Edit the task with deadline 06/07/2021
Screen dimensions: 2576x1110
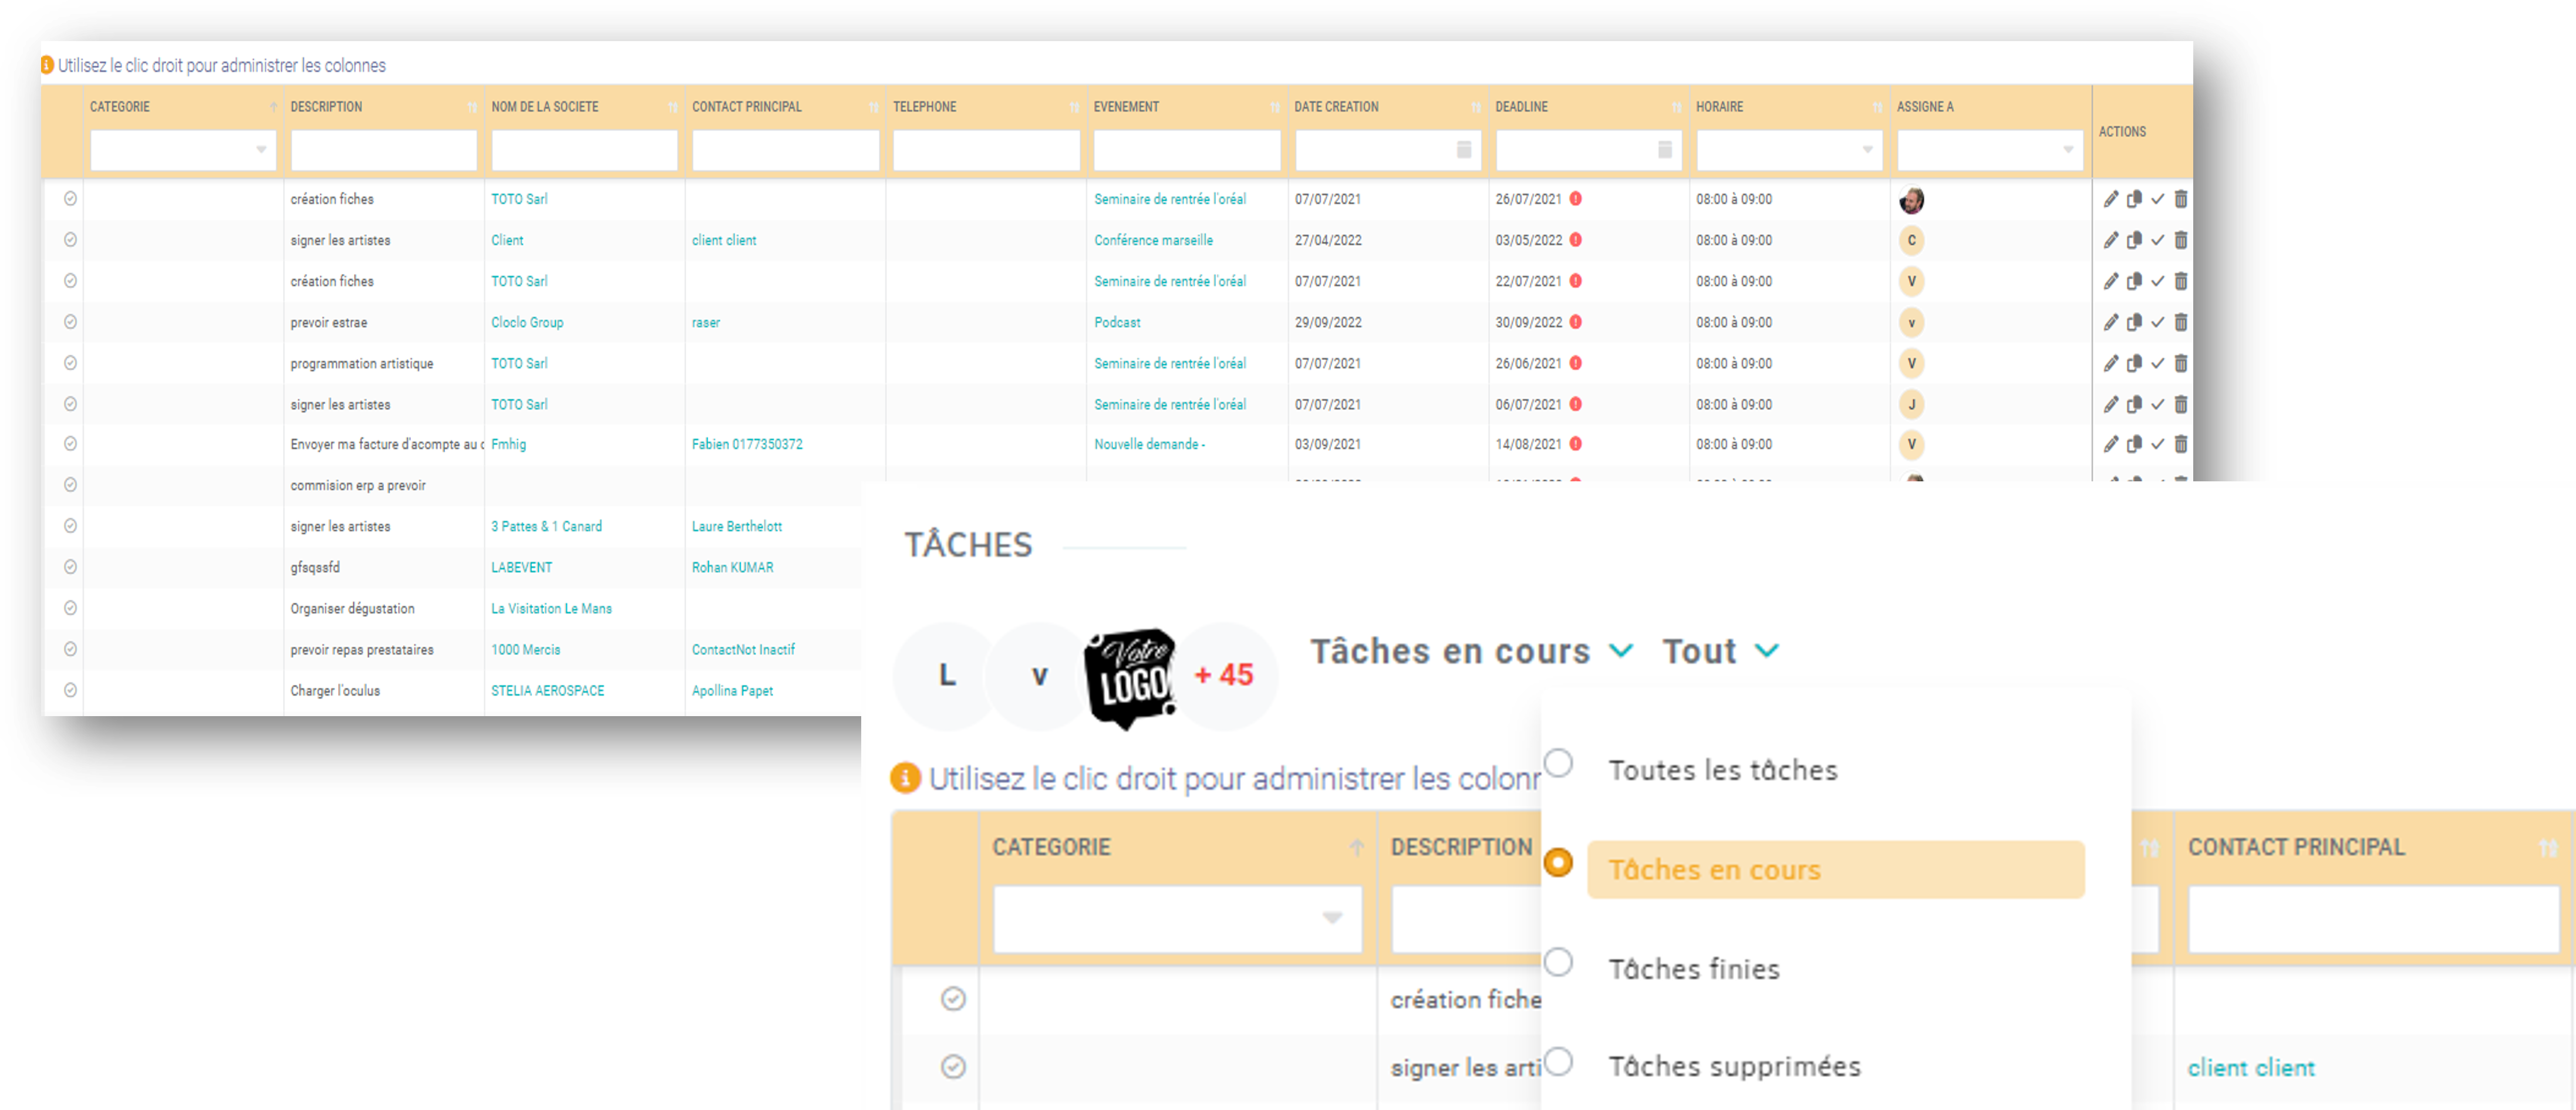tap(2110, 404)
